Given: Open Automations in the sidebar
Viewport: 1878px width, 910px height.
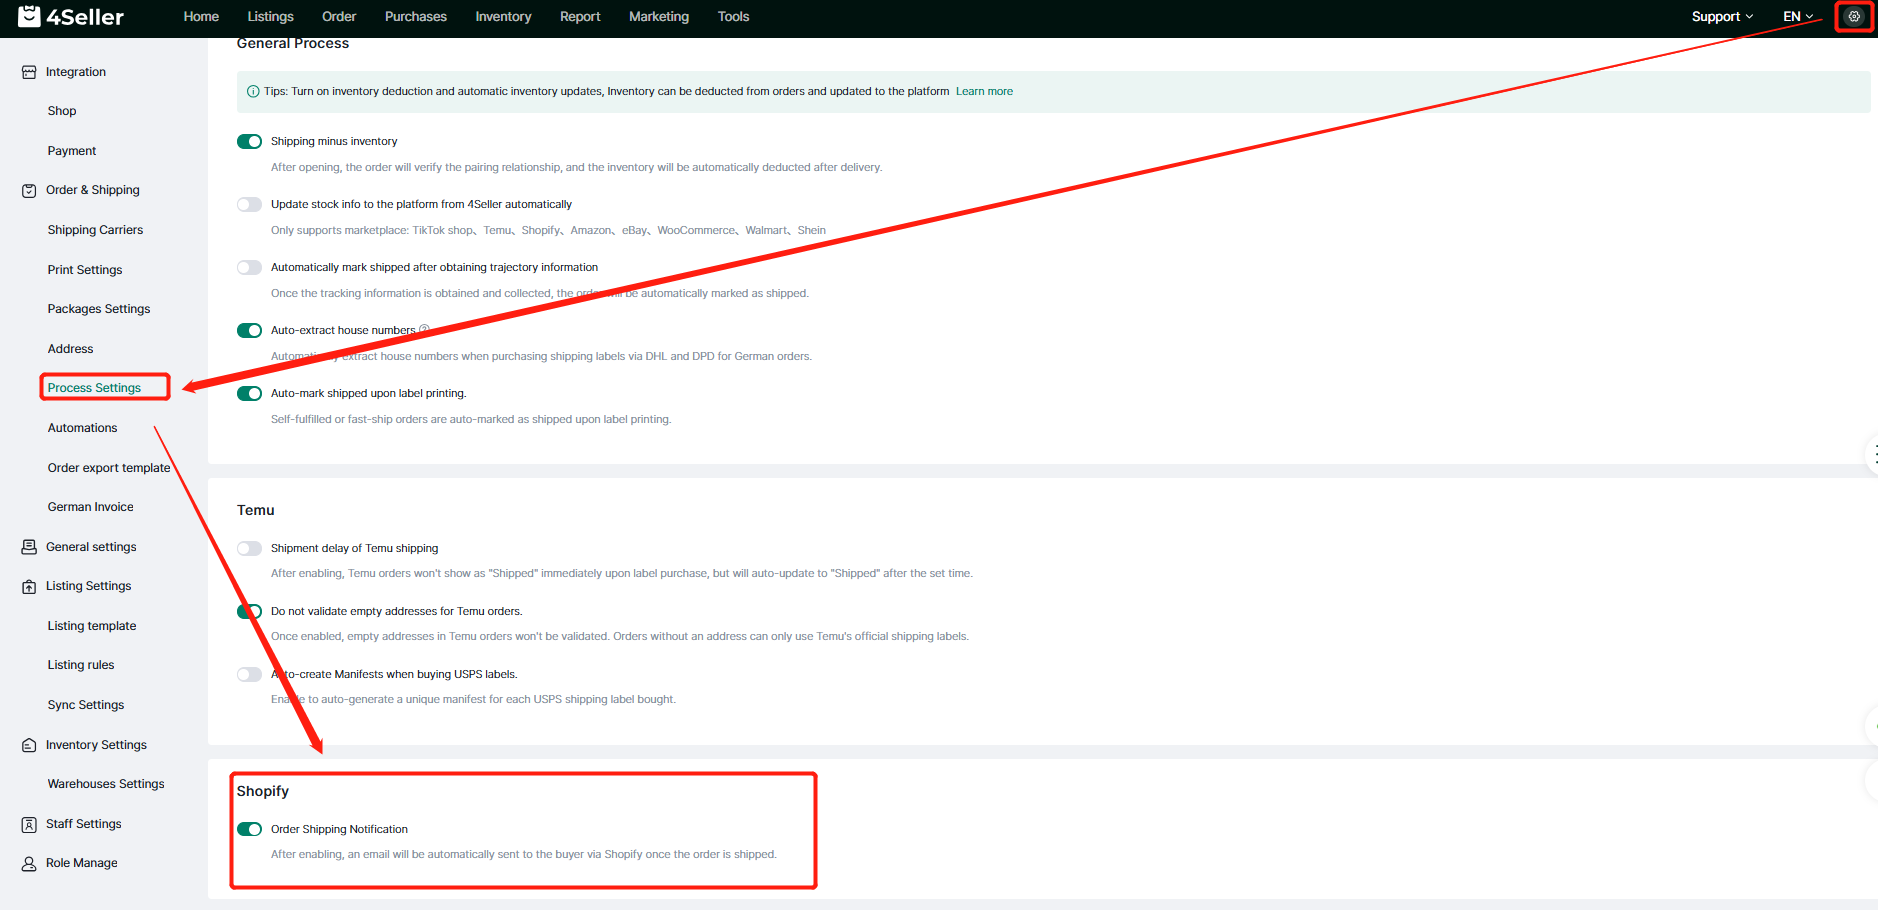Looking at the screenshot, I should tap(82, 428).
